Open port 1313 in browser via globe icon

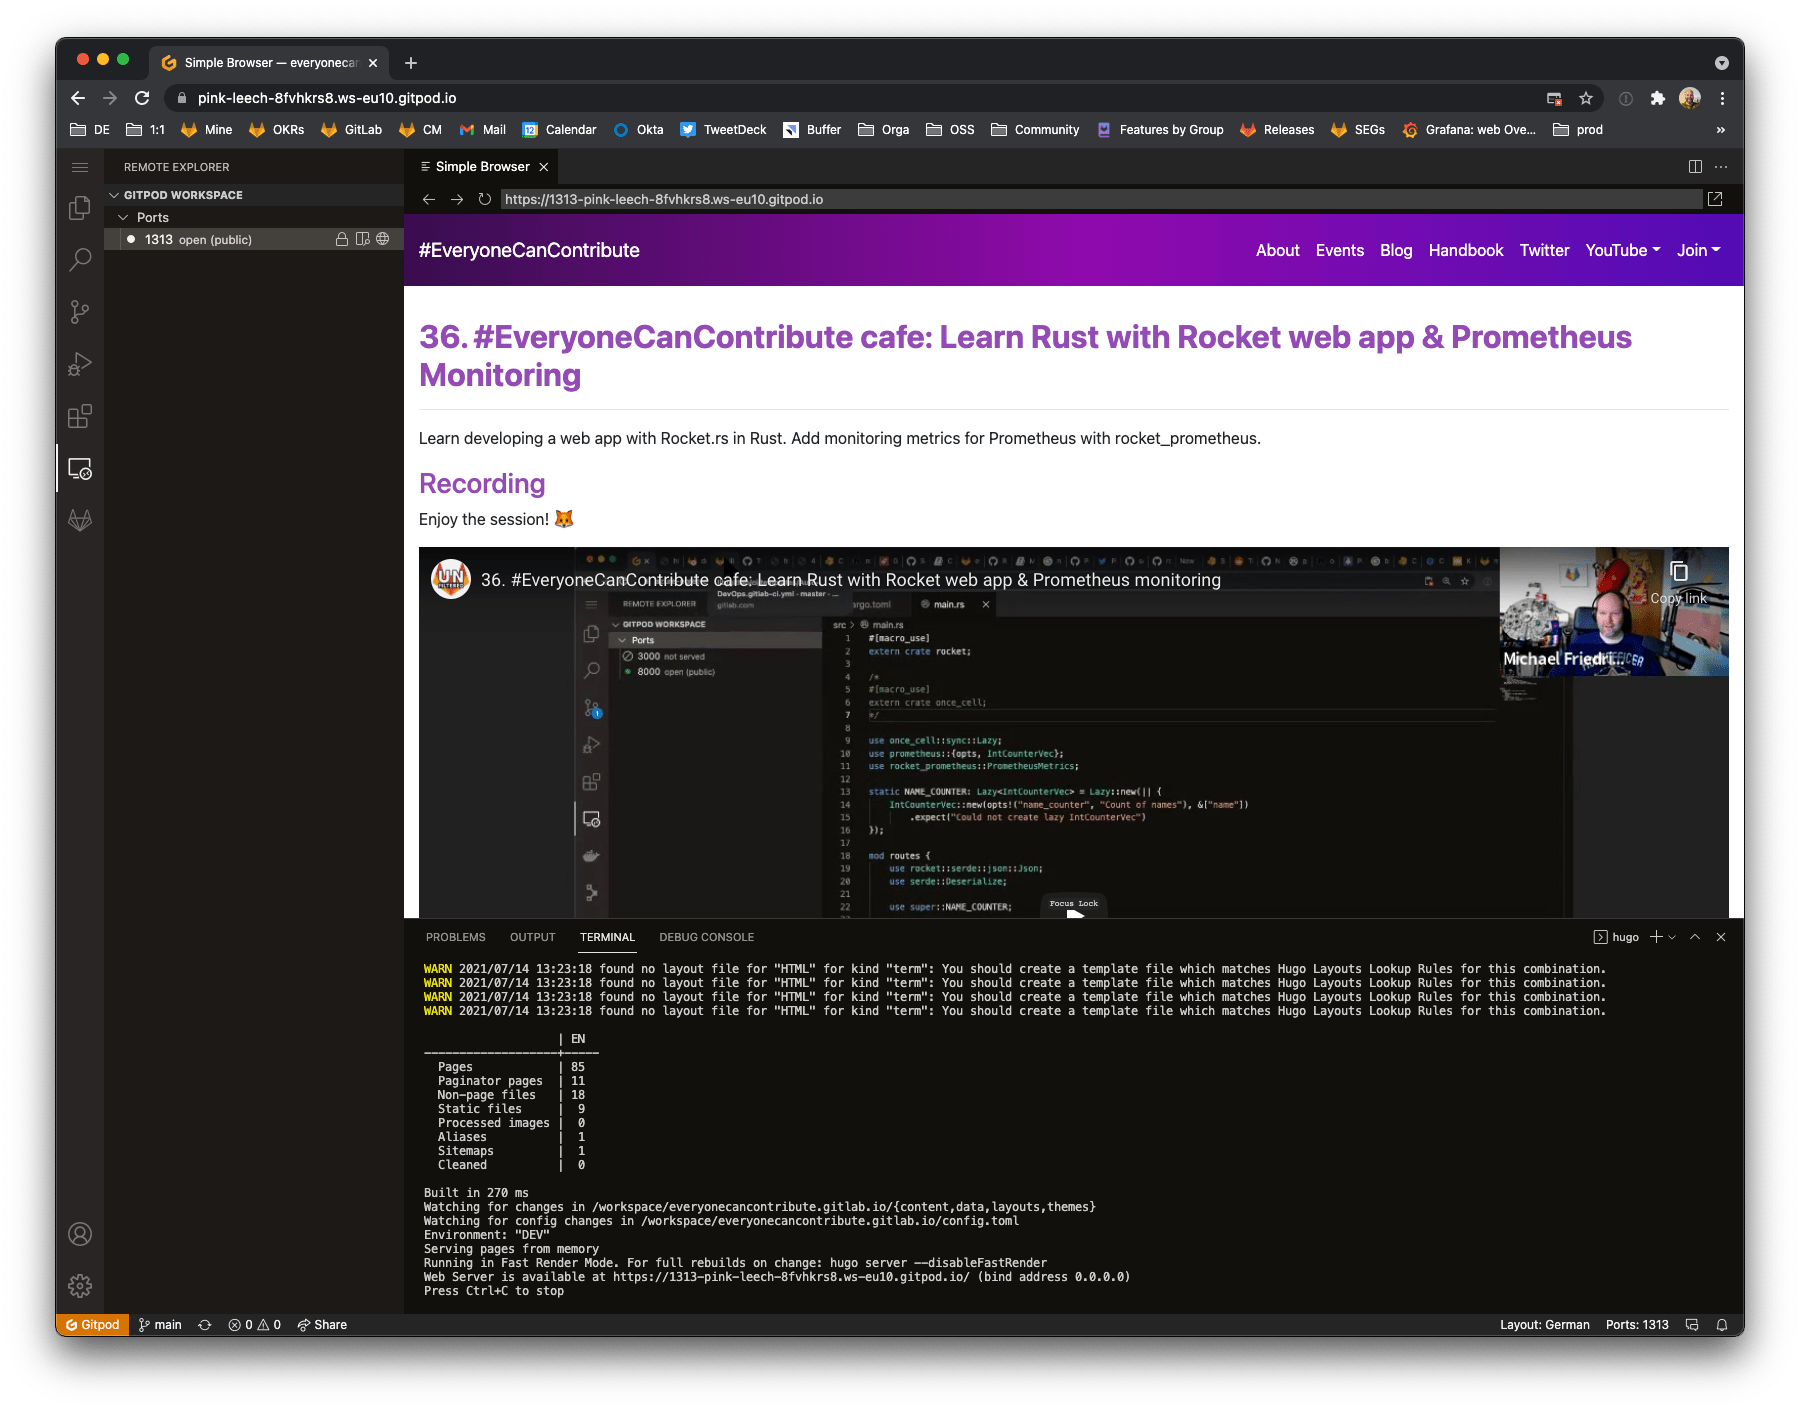(x=382, y=239)
